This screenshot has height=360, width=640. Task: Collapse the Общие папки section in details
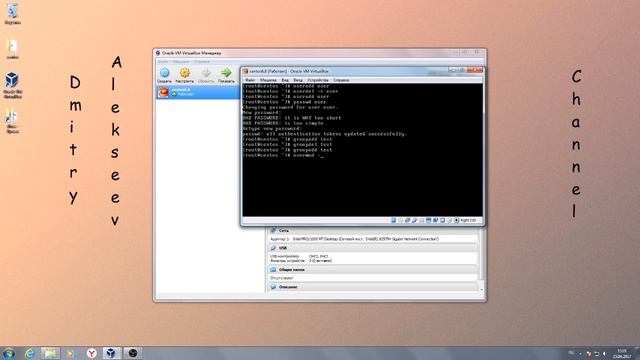pyautogui.click(x=373, y=270)
